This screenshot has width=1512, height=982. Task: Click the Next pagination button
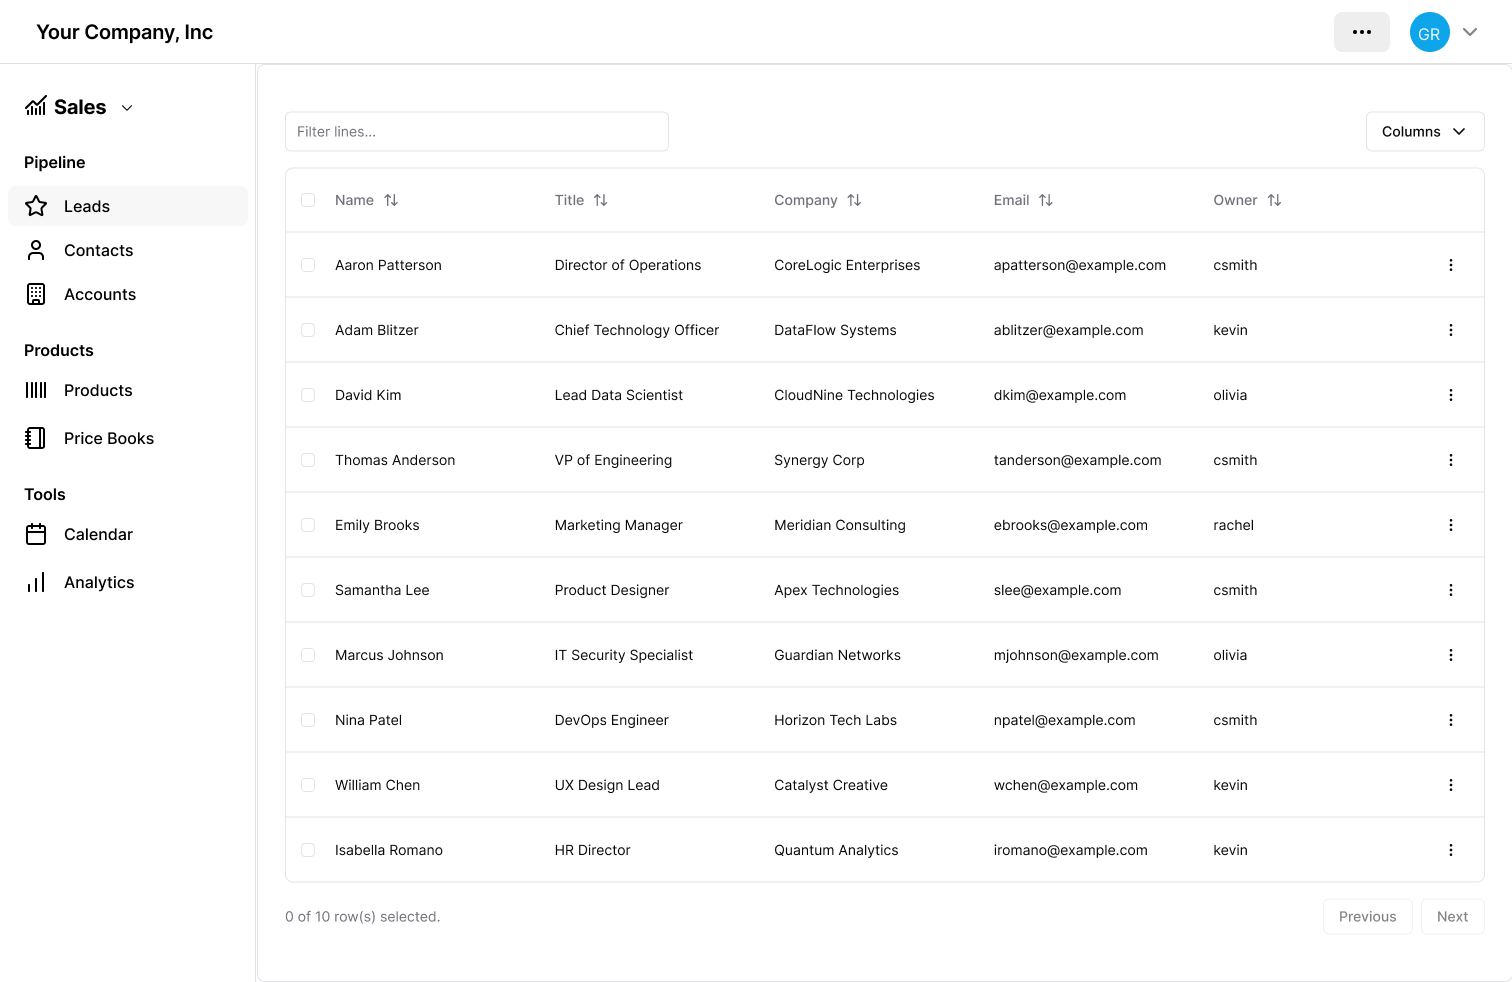point(1452,916)
